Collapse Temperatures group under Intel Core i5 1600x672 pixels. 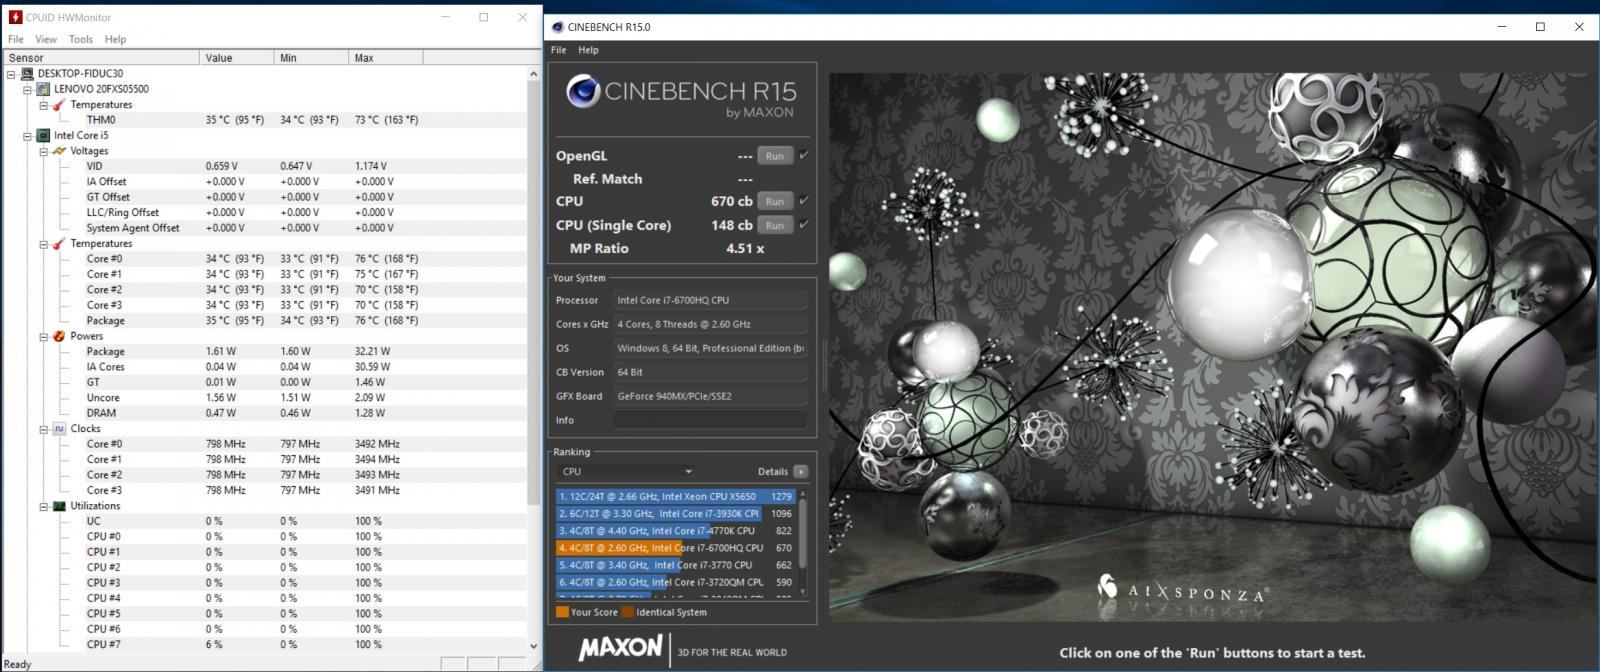click(x=43, y=243)
